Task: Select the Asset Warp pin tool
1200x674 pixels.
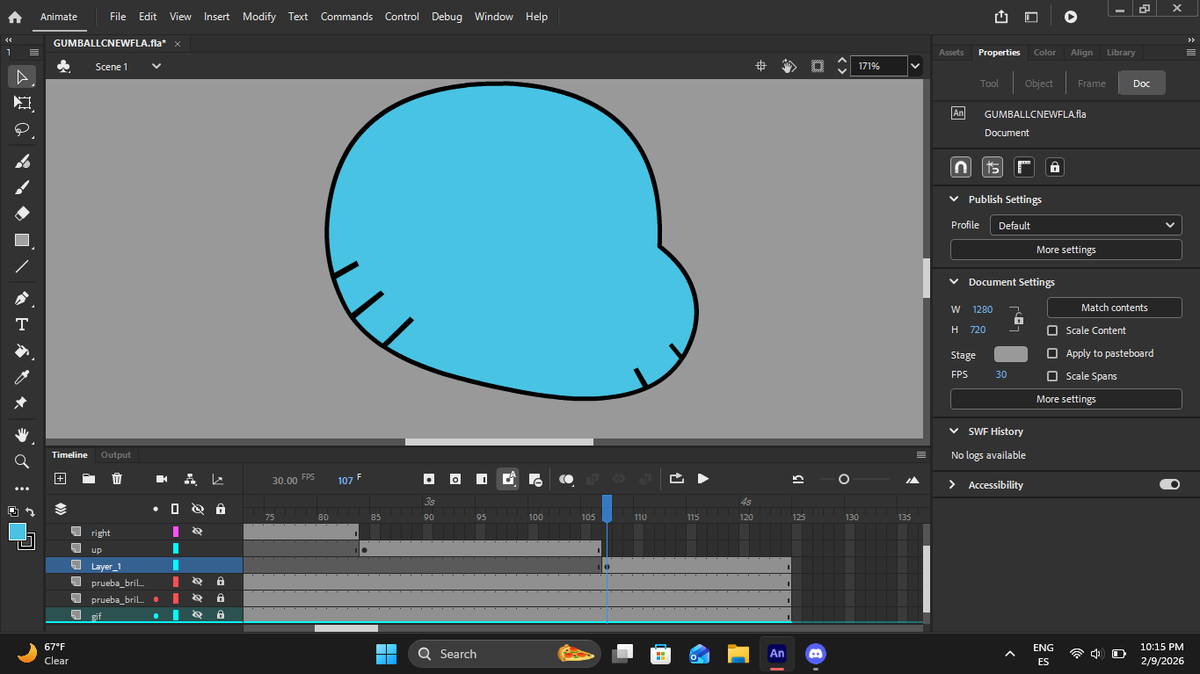Action: (x=22, y=403)
